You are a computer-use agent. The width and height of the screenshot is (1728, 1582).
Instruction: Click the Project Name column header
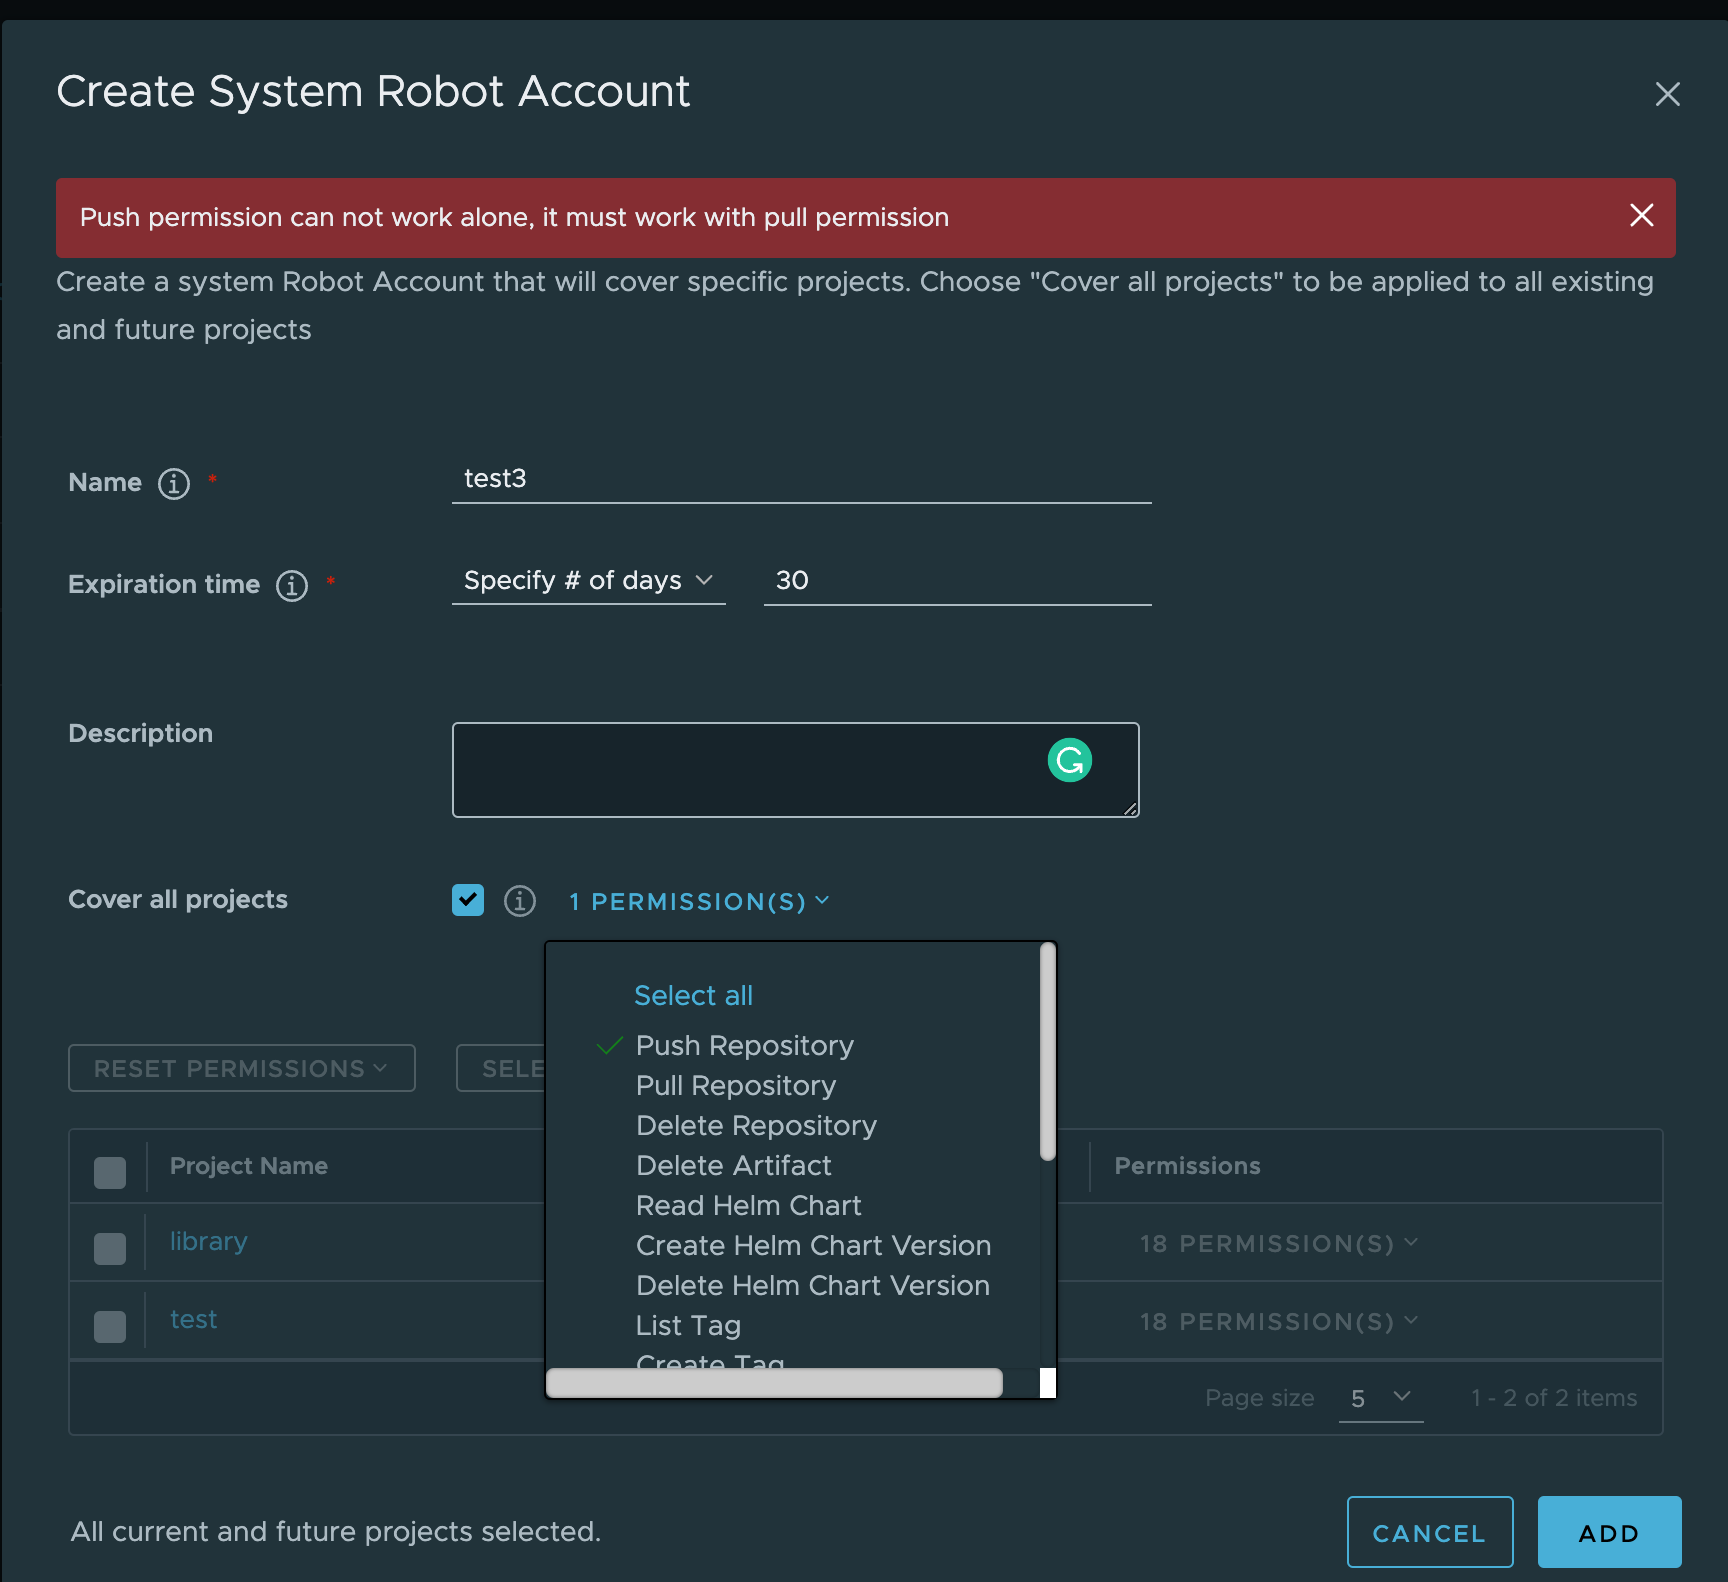pos(249,1166)
